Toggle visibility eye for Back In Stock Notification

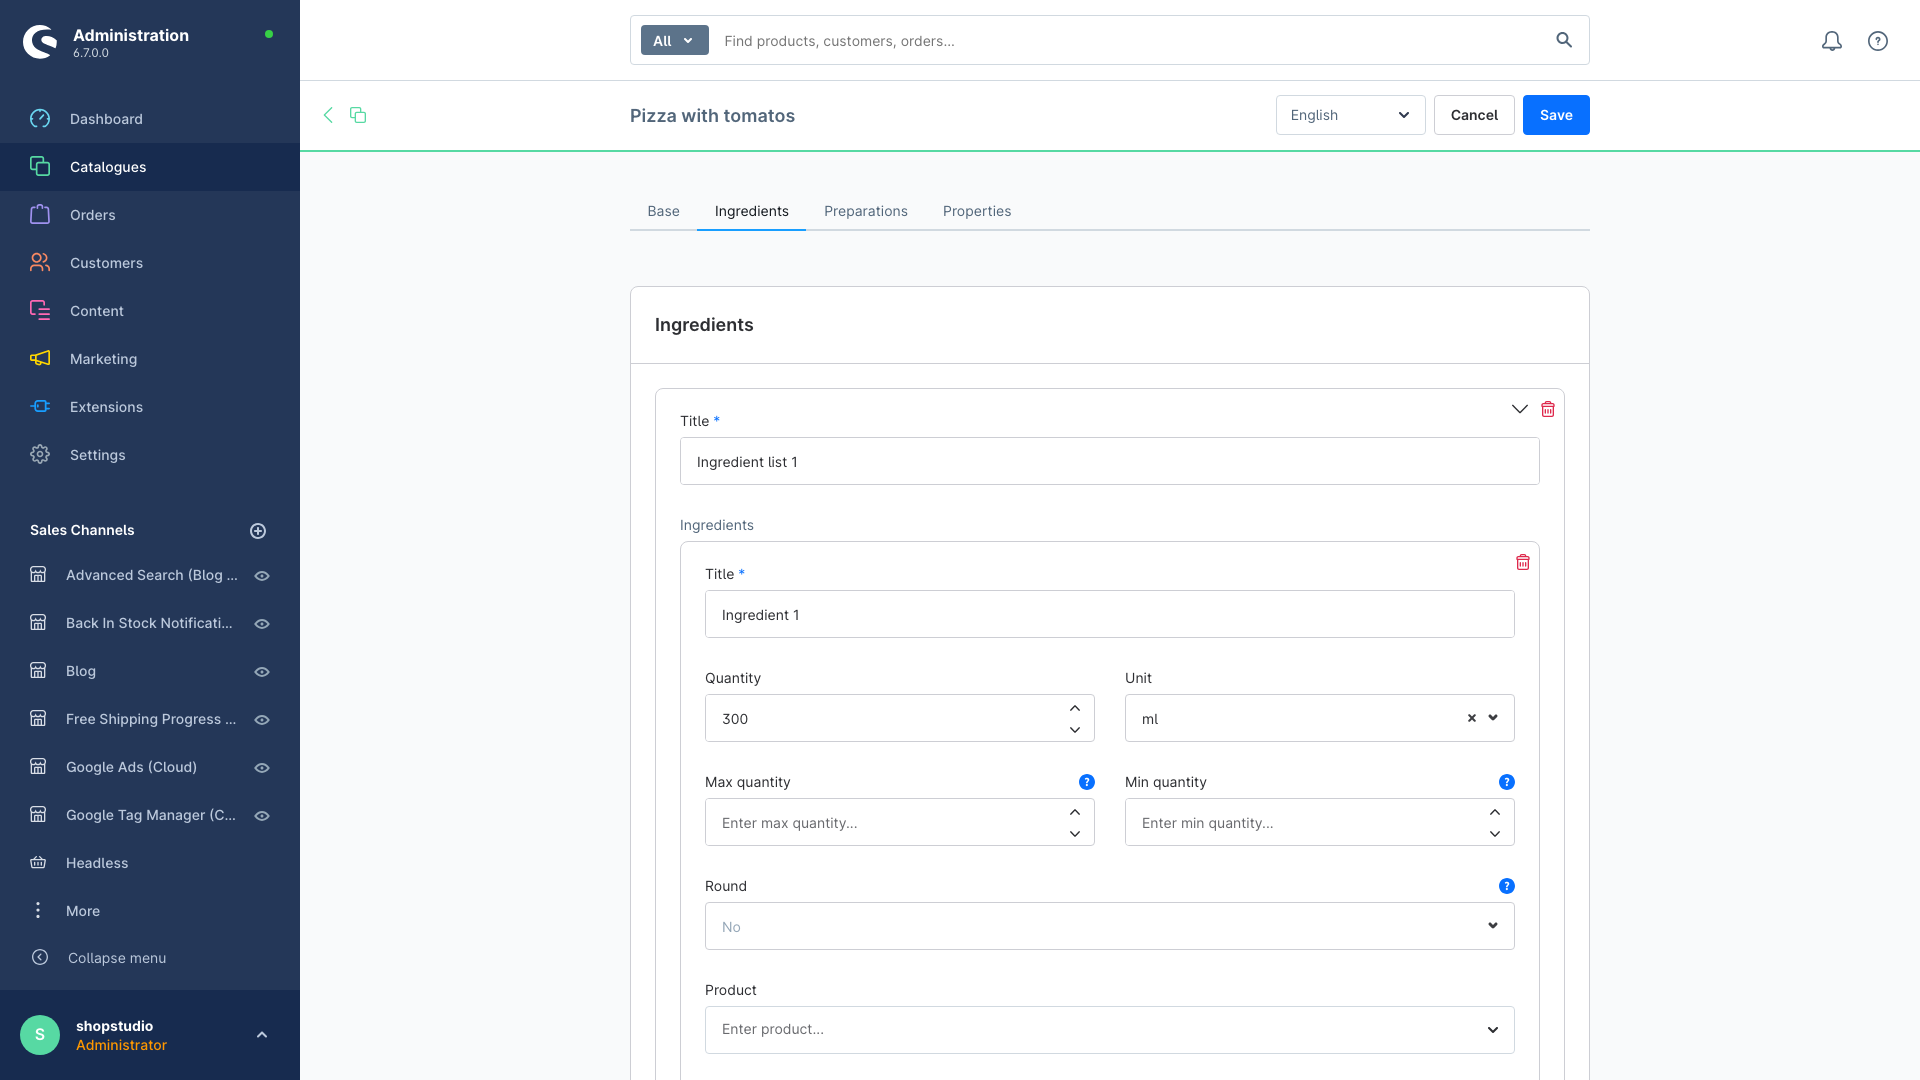[262, 624]
